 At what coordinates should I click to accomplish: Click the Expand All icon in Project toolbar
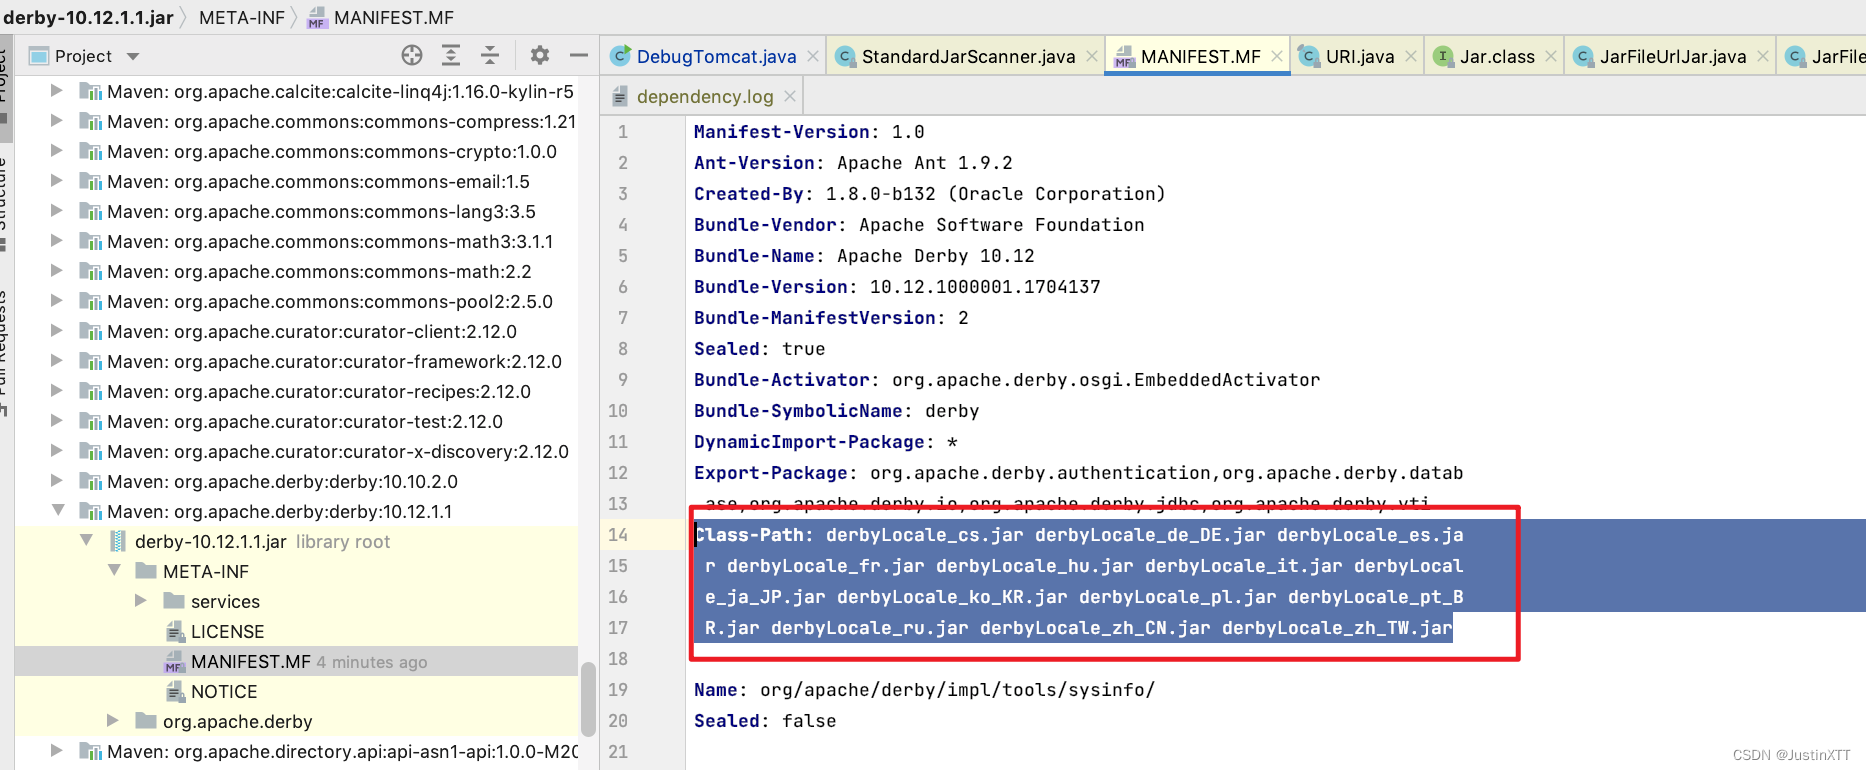coord(451,55)
